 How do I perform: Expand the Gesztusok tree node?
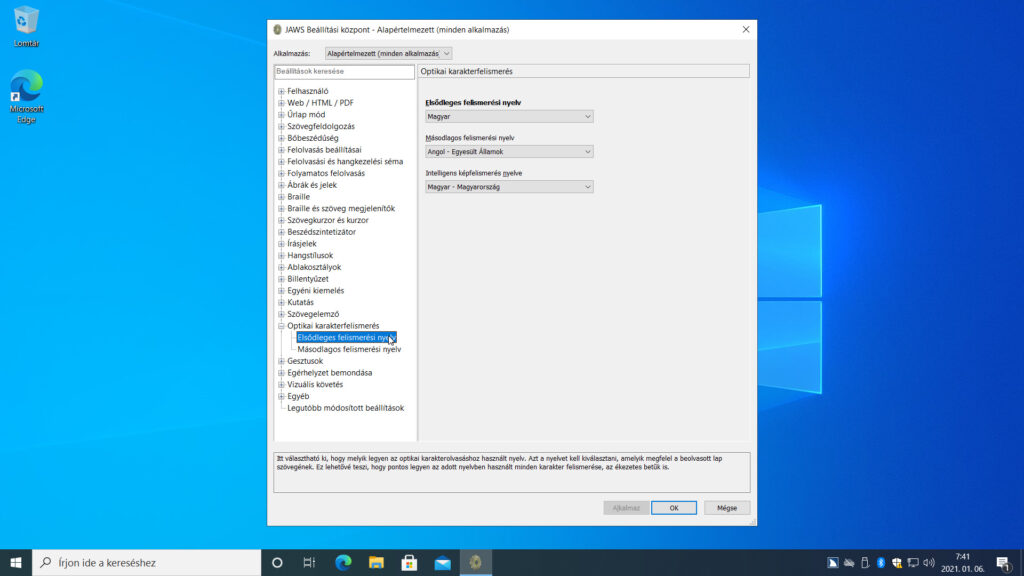coord(281,361)
